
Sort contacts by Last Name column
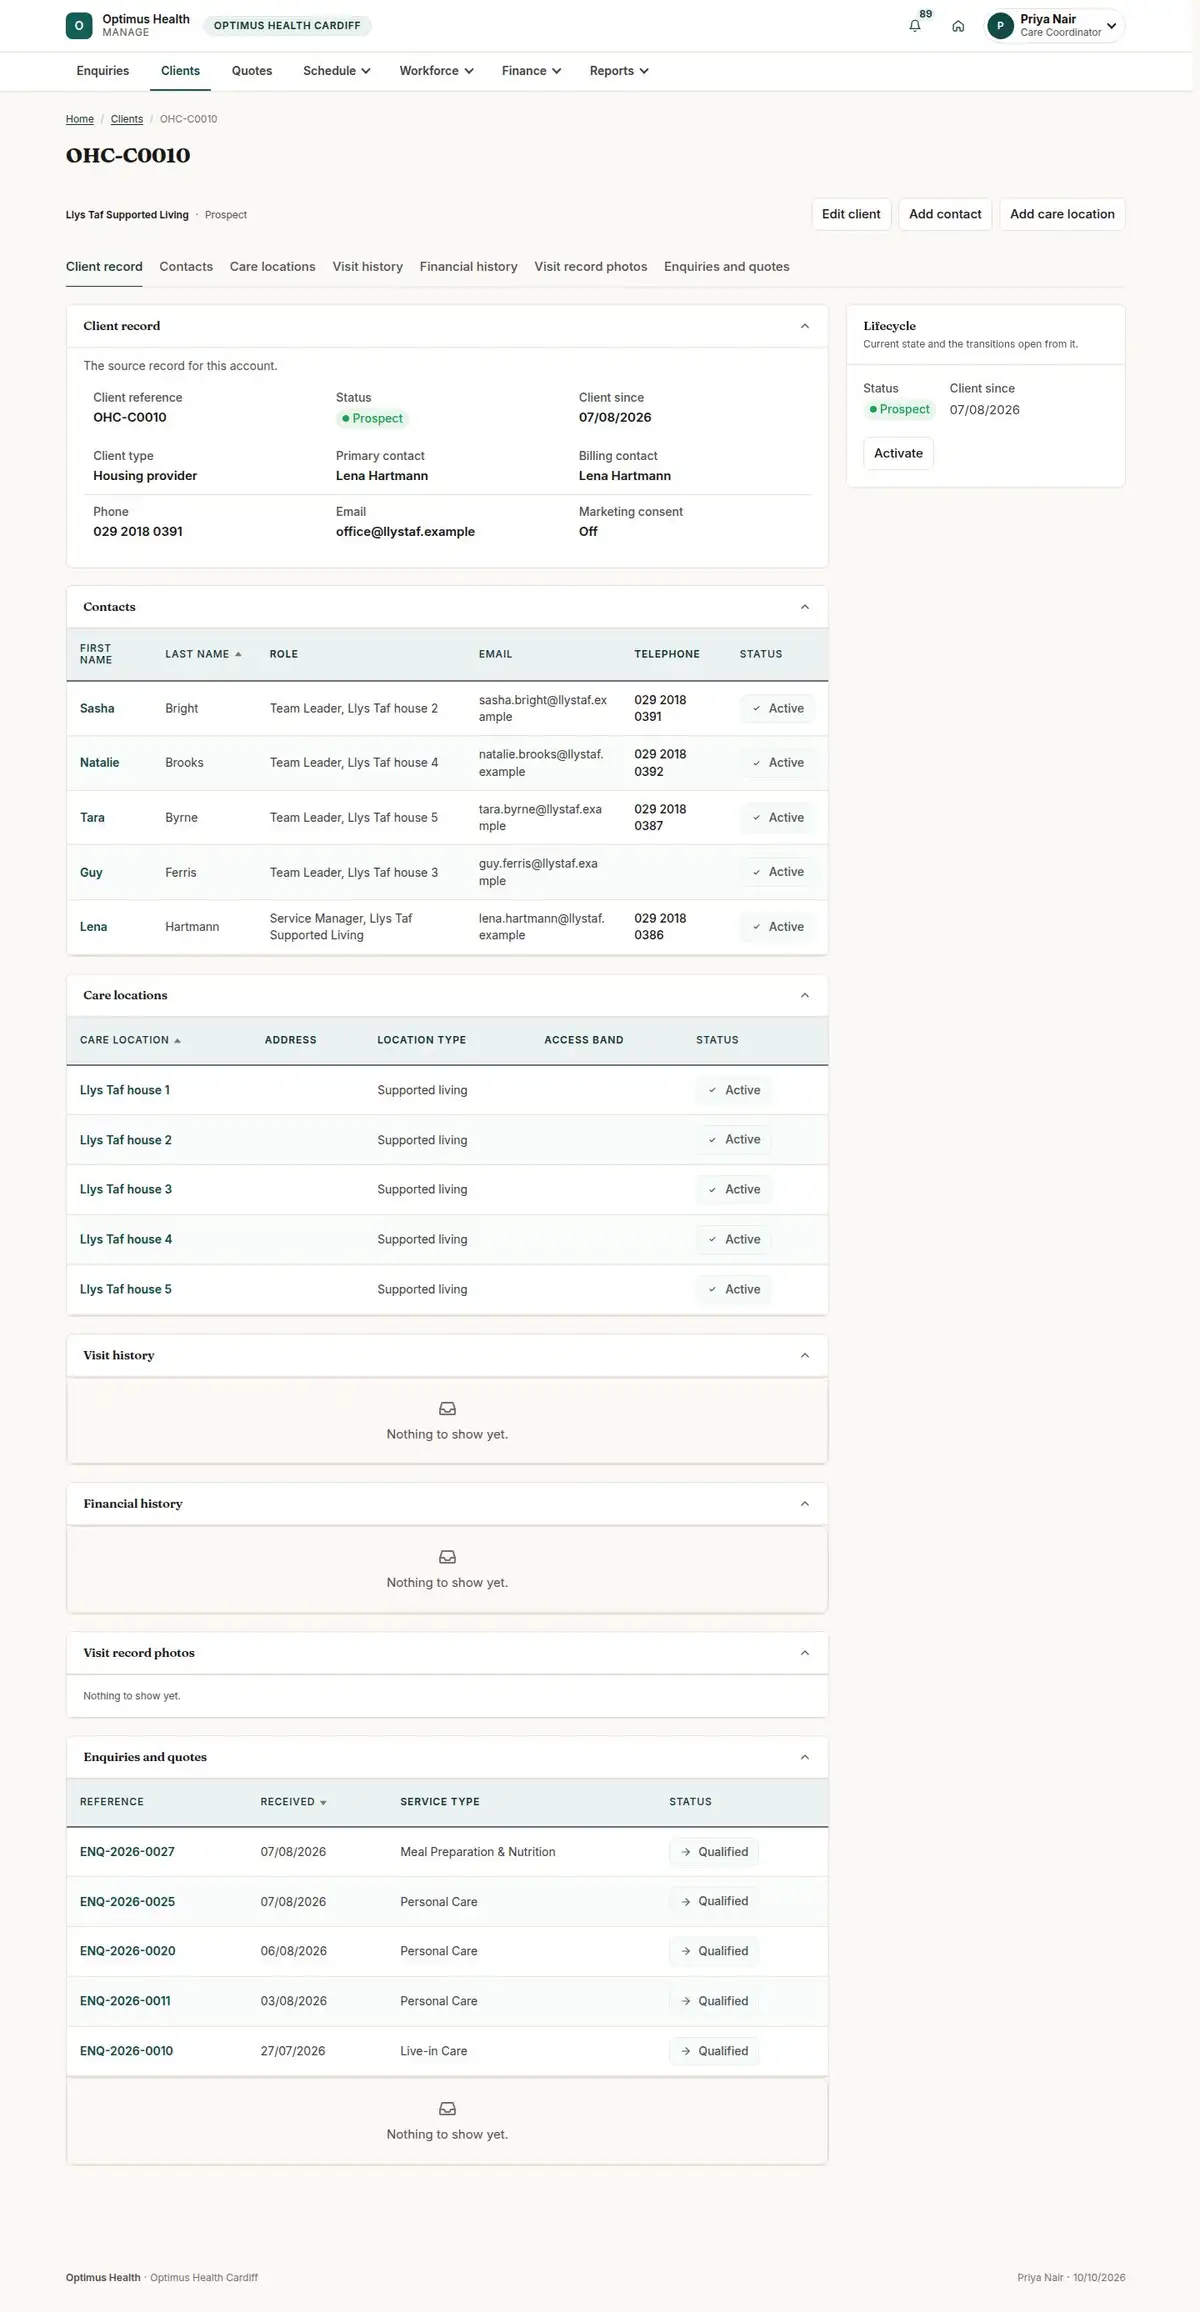[x=203, y=654]
